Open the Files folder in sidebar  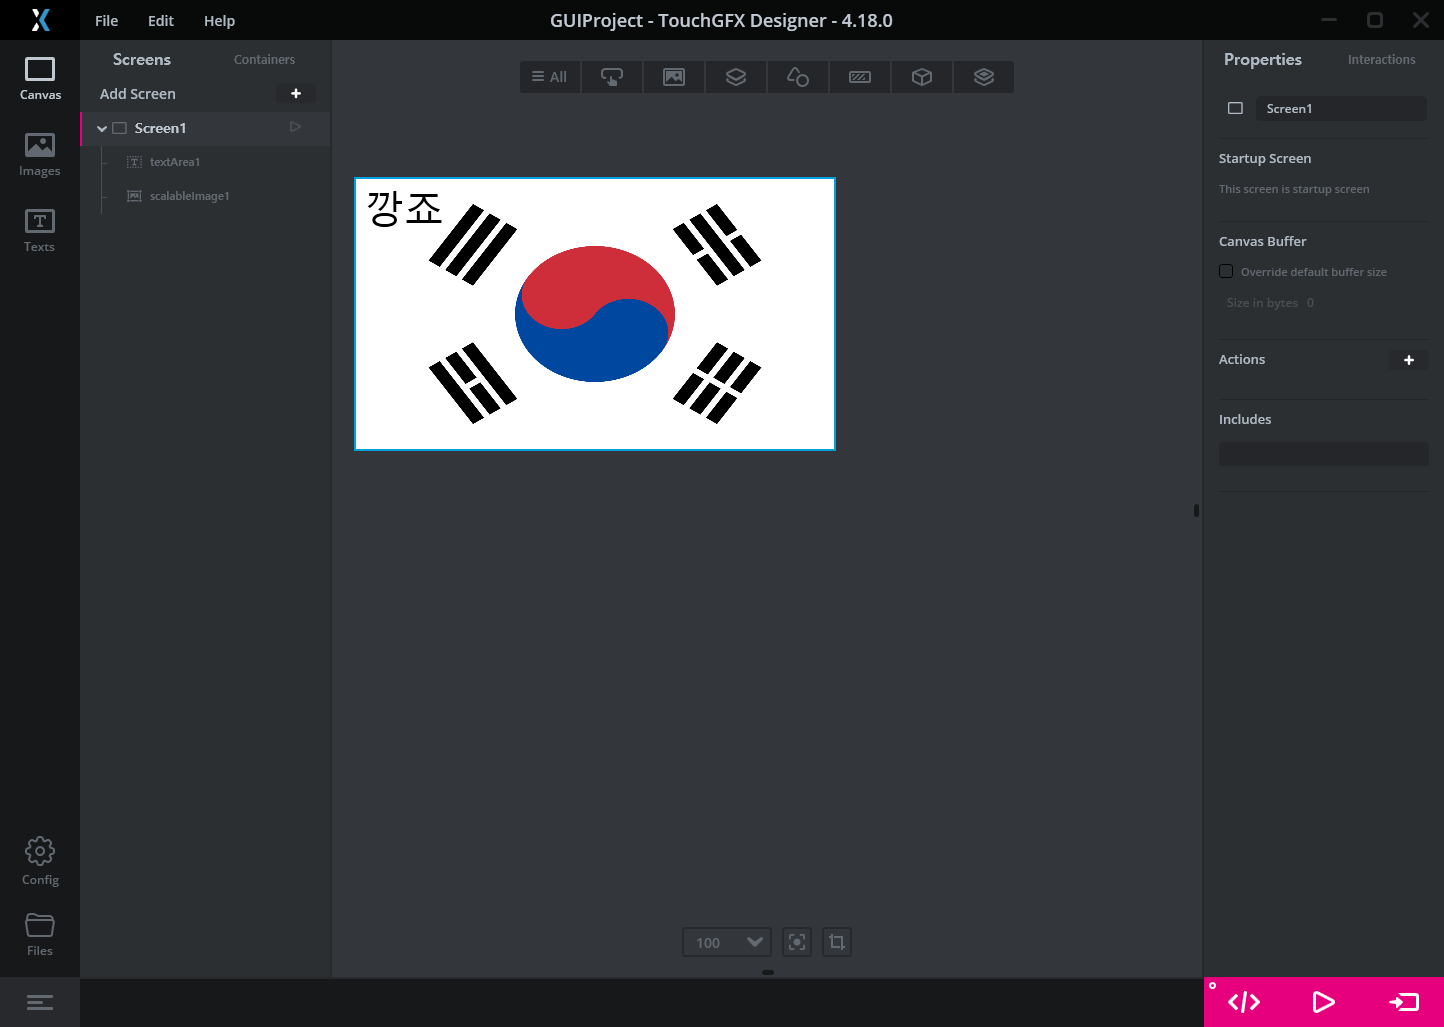click(40, 934)
